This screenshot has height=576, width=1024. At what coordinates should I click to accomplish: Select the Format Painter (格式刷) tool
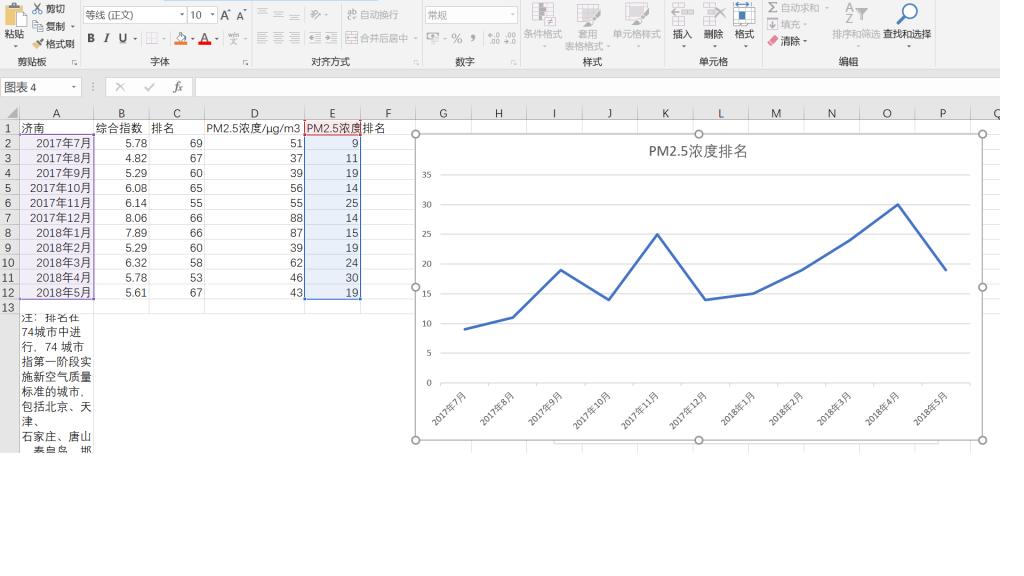(x=38, y=44)
